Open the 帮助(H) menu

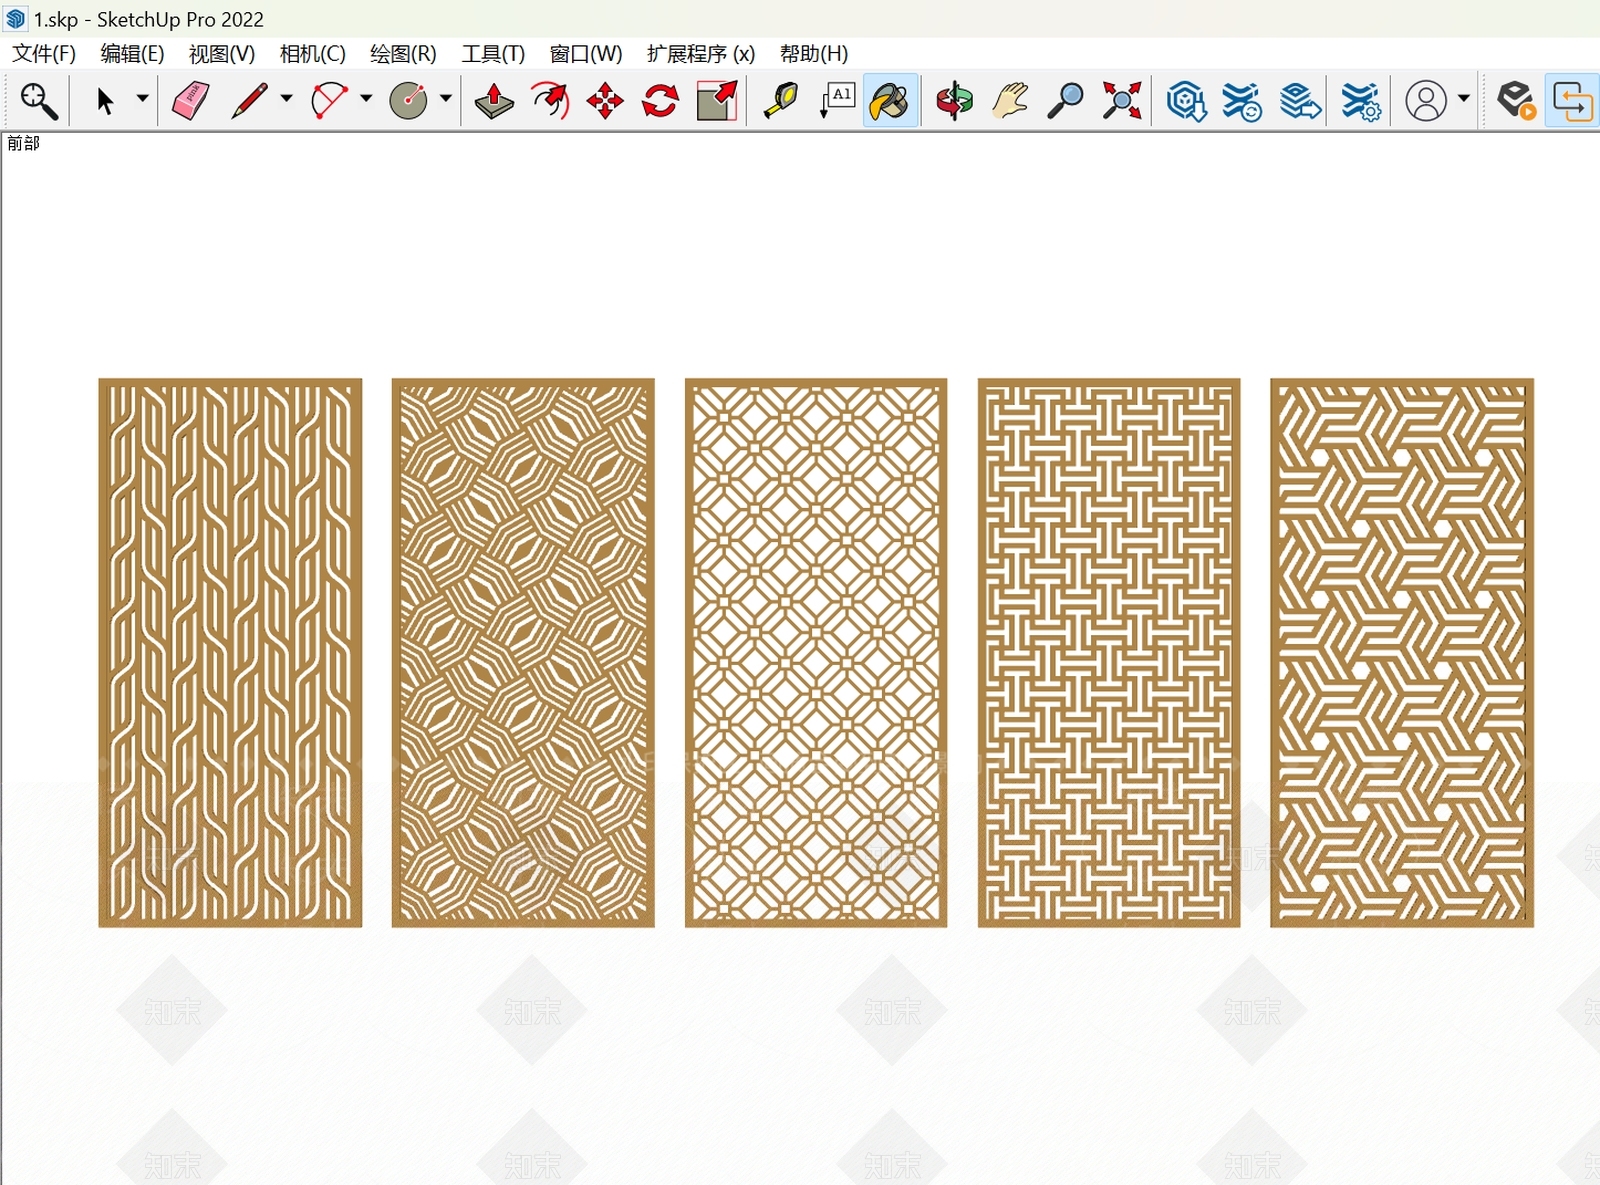tap(814, 54)
